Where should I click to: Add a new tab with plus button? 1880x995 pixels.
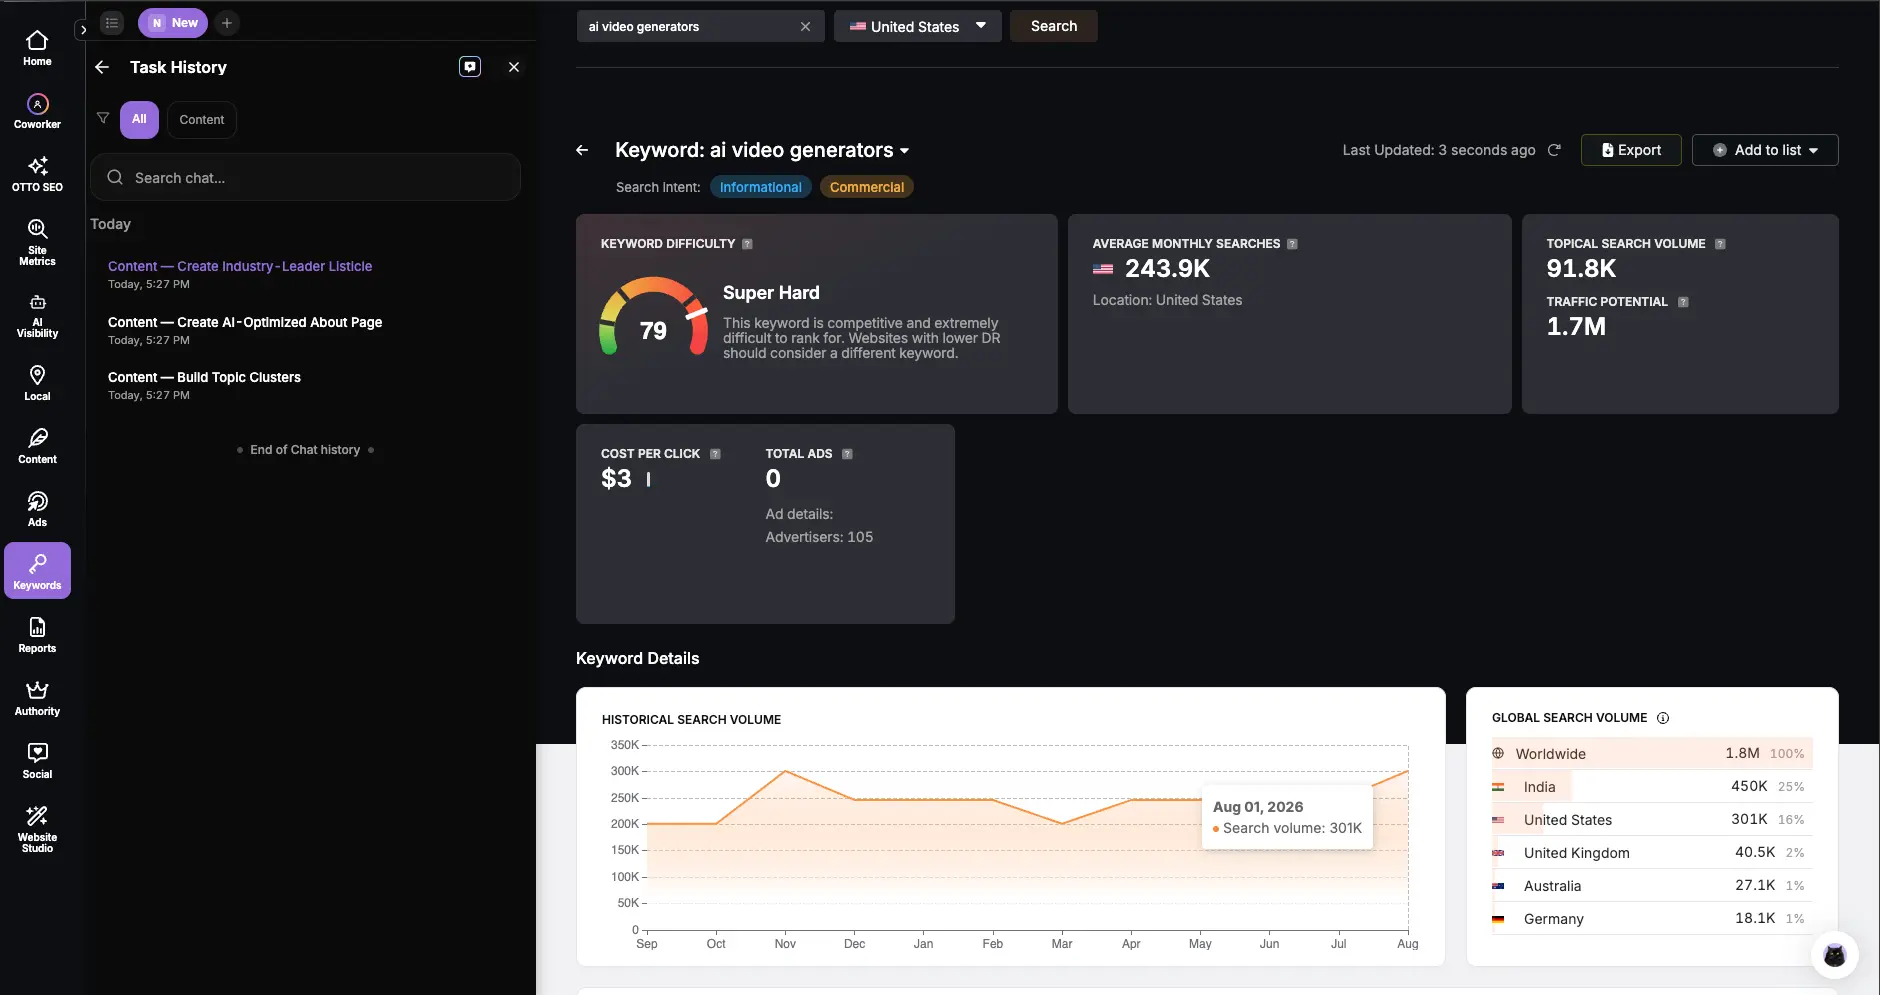tap(227, 23)
